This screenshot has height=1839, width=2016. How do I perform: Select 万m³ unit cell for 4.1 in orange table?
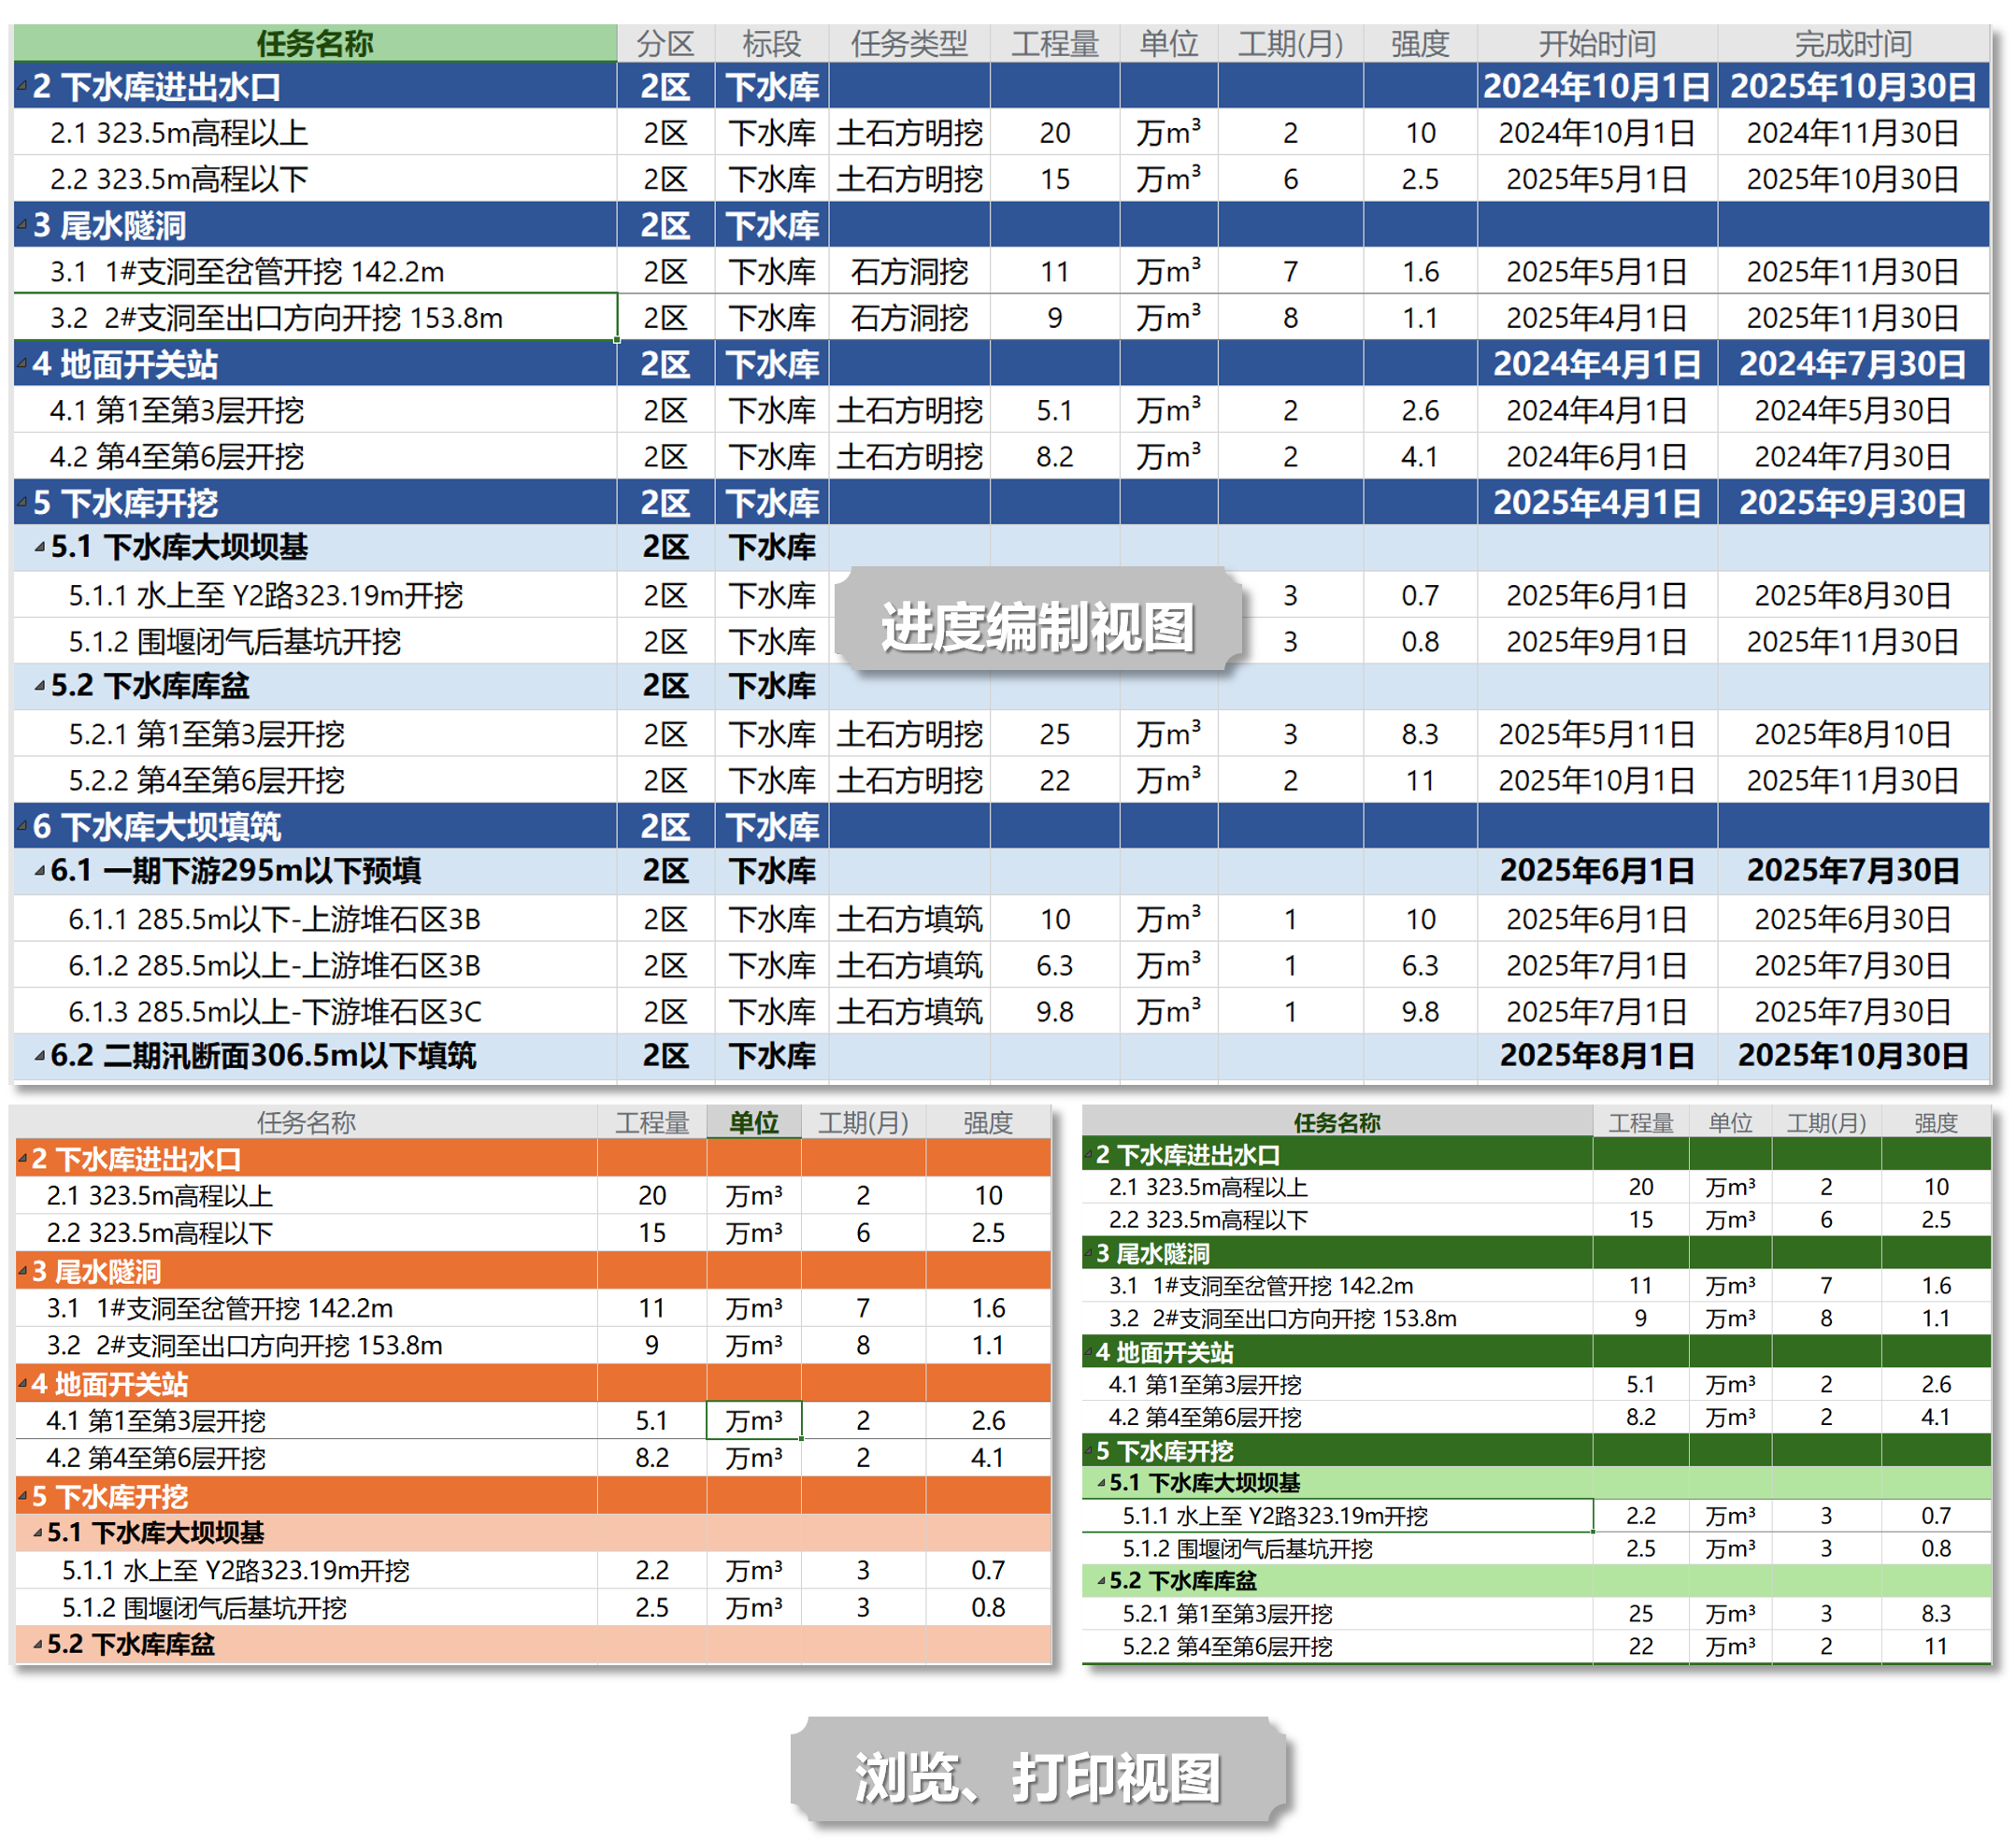point(754,1420)
